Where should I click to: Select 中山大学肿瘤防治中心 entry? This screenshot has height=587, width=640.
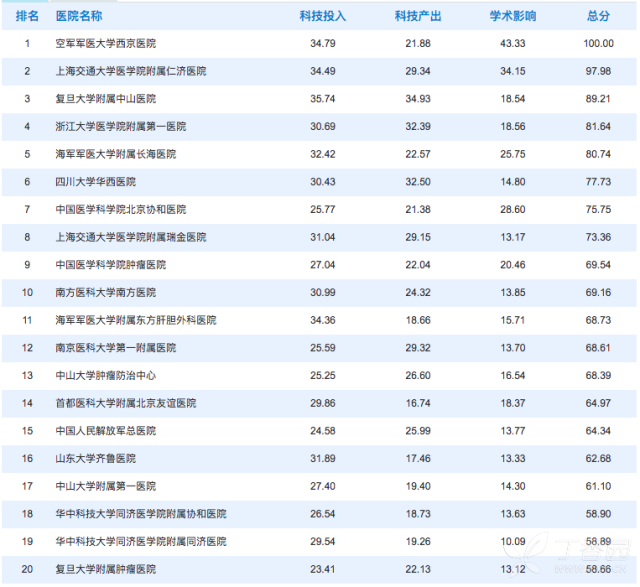point(106,376)
